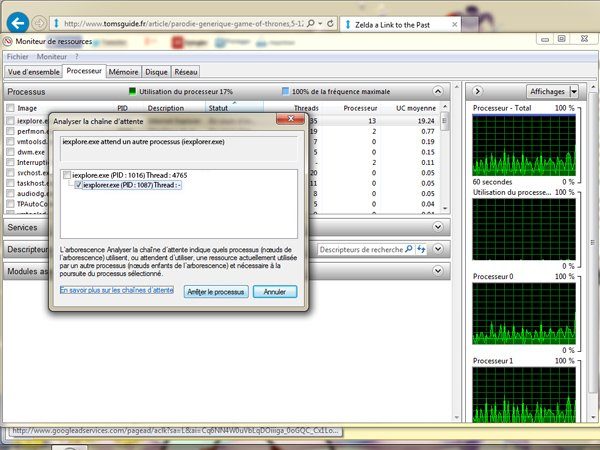600x450 pixels.
Task: Open the ? help menu
Action: pyautogui.click(x=77, y=57)
